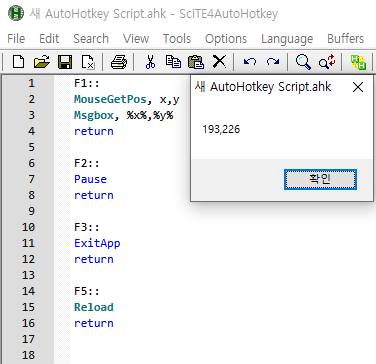The image size is (376, 364).
Task: Click the return keyword on line 16
Action: 94,323
